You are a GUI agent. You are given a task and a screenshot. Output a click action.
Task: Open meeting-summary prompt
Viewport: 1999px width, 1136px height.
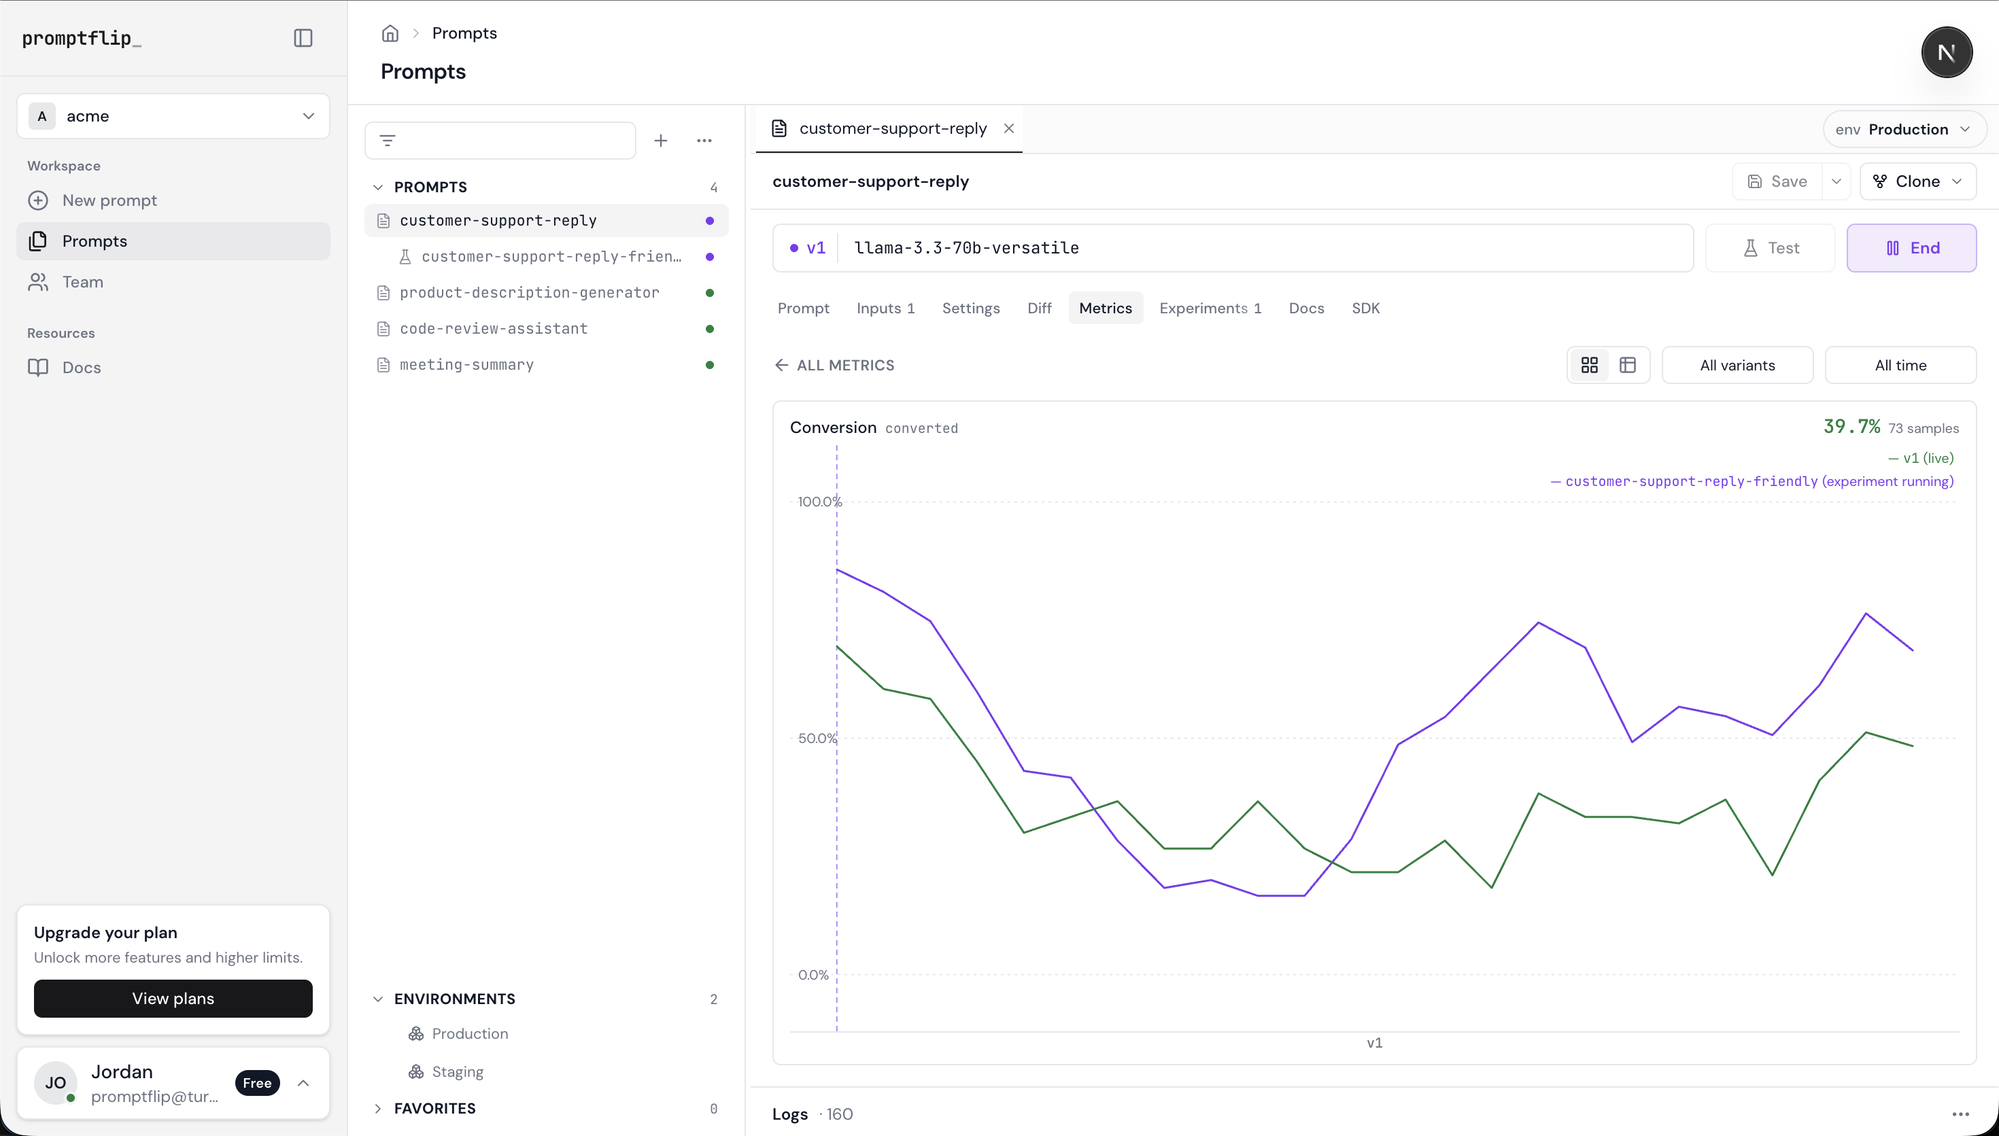point(546,365)
